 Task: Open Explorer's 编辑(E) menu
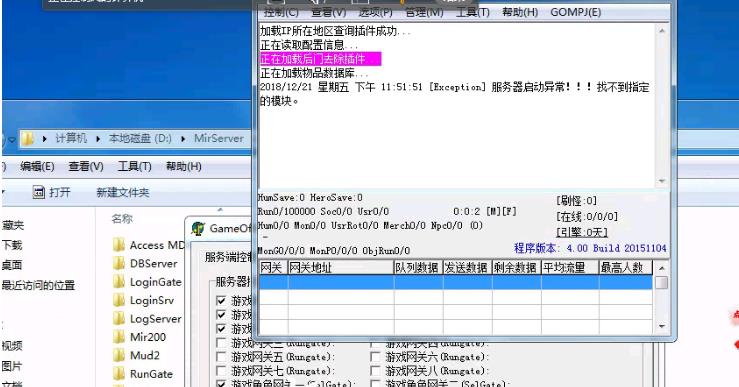pyautogui.click(x=37, y=166)
